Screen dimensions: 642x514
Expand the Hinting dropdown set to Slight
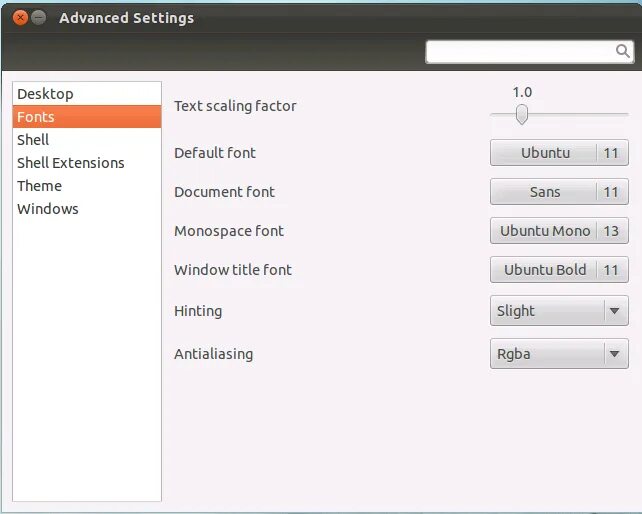559,311
